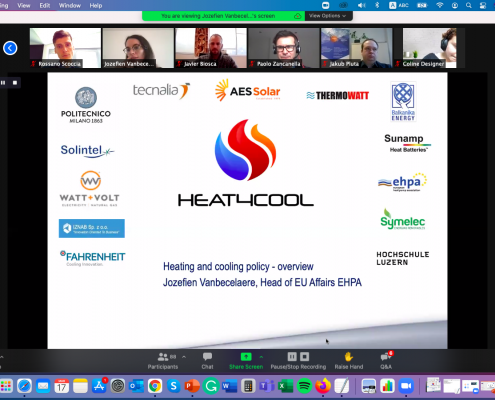Image resolution: width=495 pixels, height=400 pixels.
Task: Expand the Participants options caret
Action: [184, 357]
